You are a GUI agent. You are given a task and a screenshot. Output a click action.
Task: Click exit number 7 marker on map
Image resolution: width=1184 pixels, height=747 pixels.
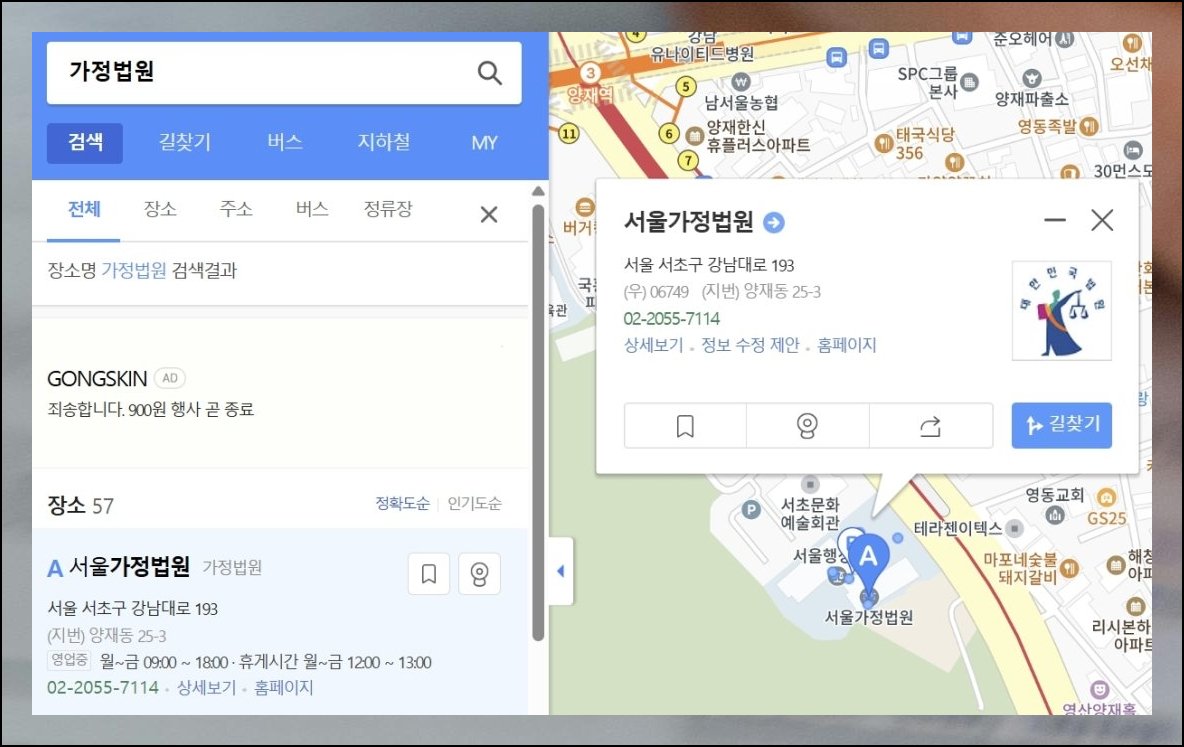tap(687, 160)
